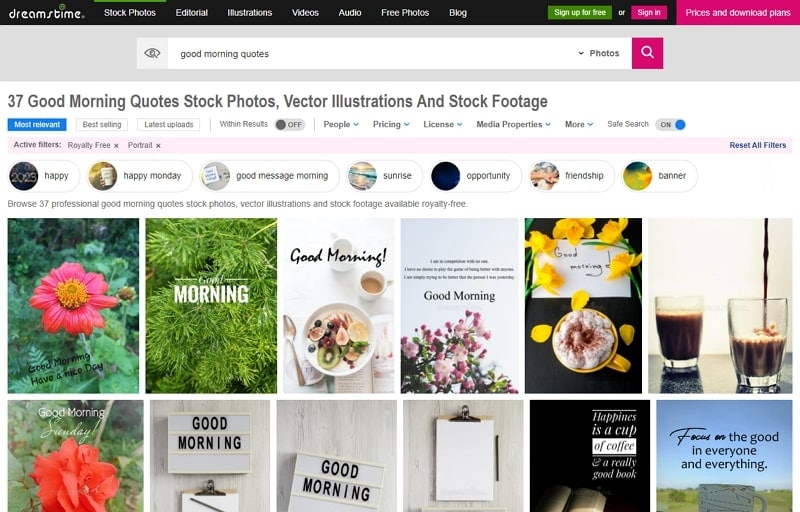Expand the Media Properties dropdown
800x512 pixels.
tap(513, 124)
